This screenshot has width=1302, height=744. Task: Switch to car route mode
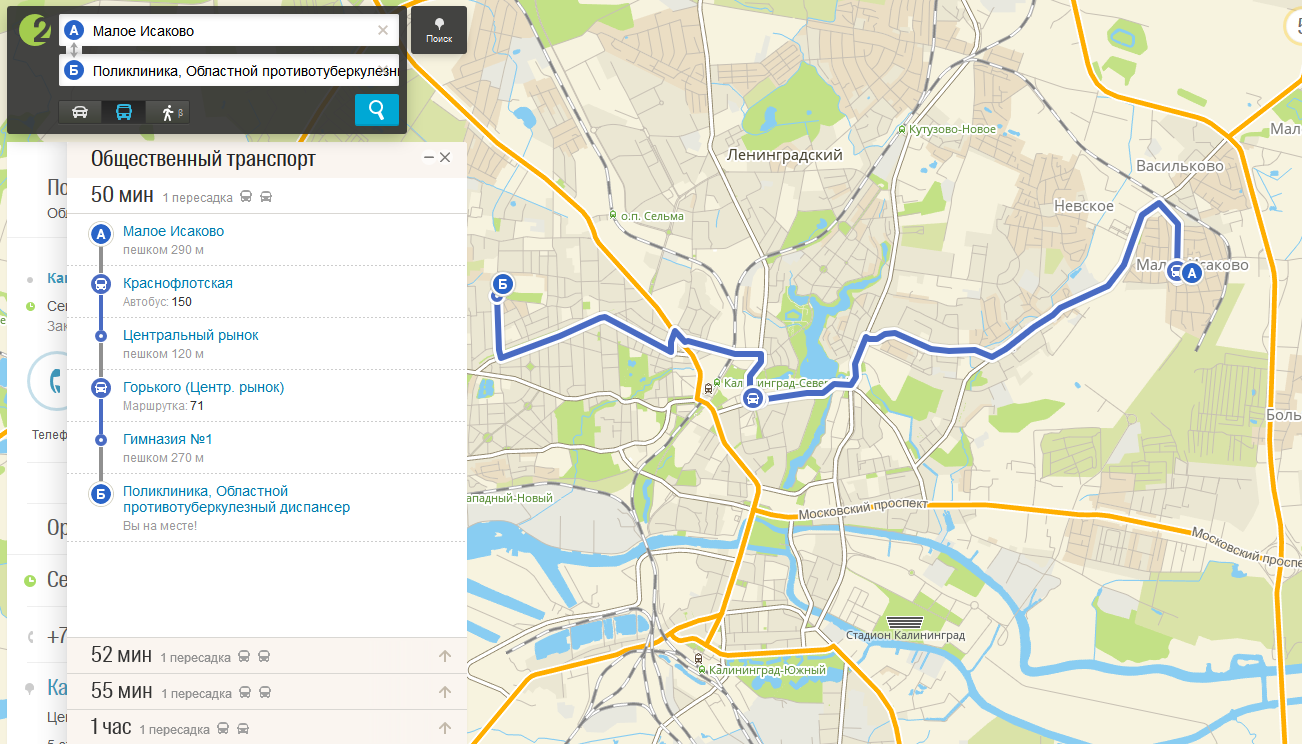coord(80,112)
